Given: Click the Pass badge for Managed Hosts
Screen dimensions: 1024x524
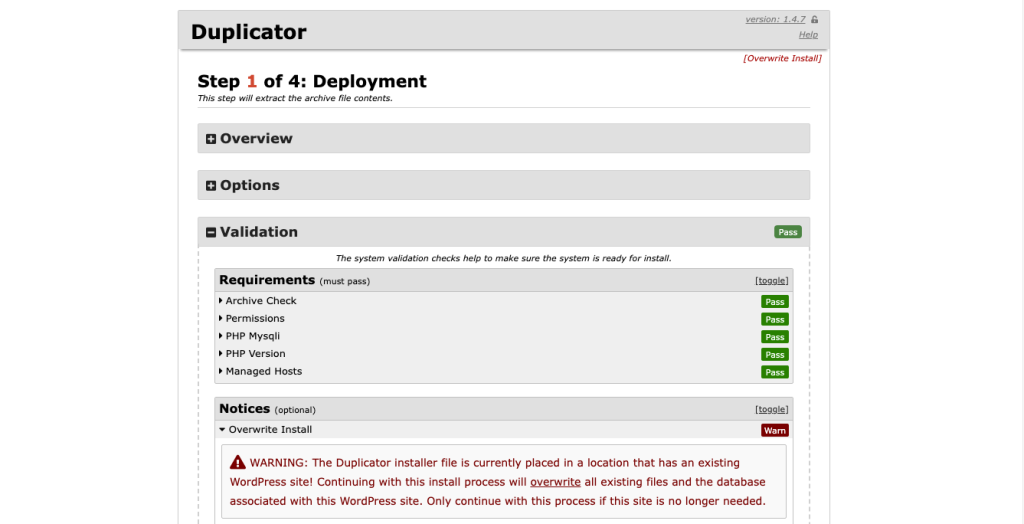Looking at the screenshot, I should click(x=775, y=372).
